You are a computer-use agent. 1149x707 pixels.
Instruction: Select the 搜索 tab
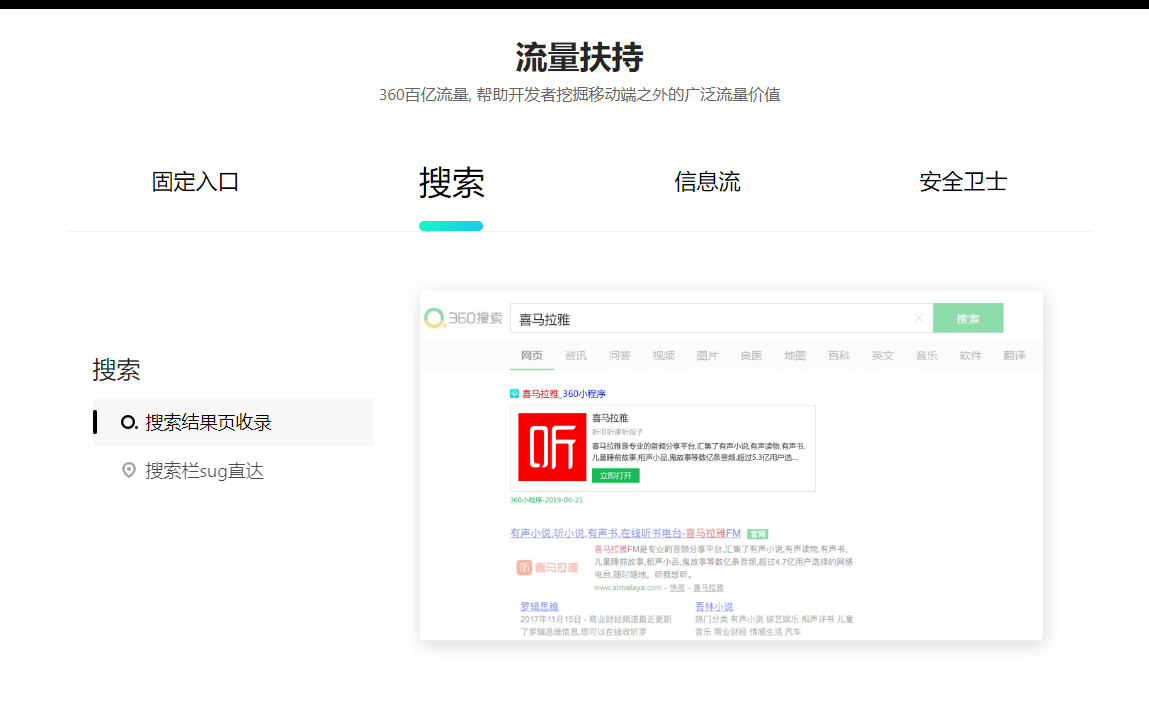tap(451, 182)
